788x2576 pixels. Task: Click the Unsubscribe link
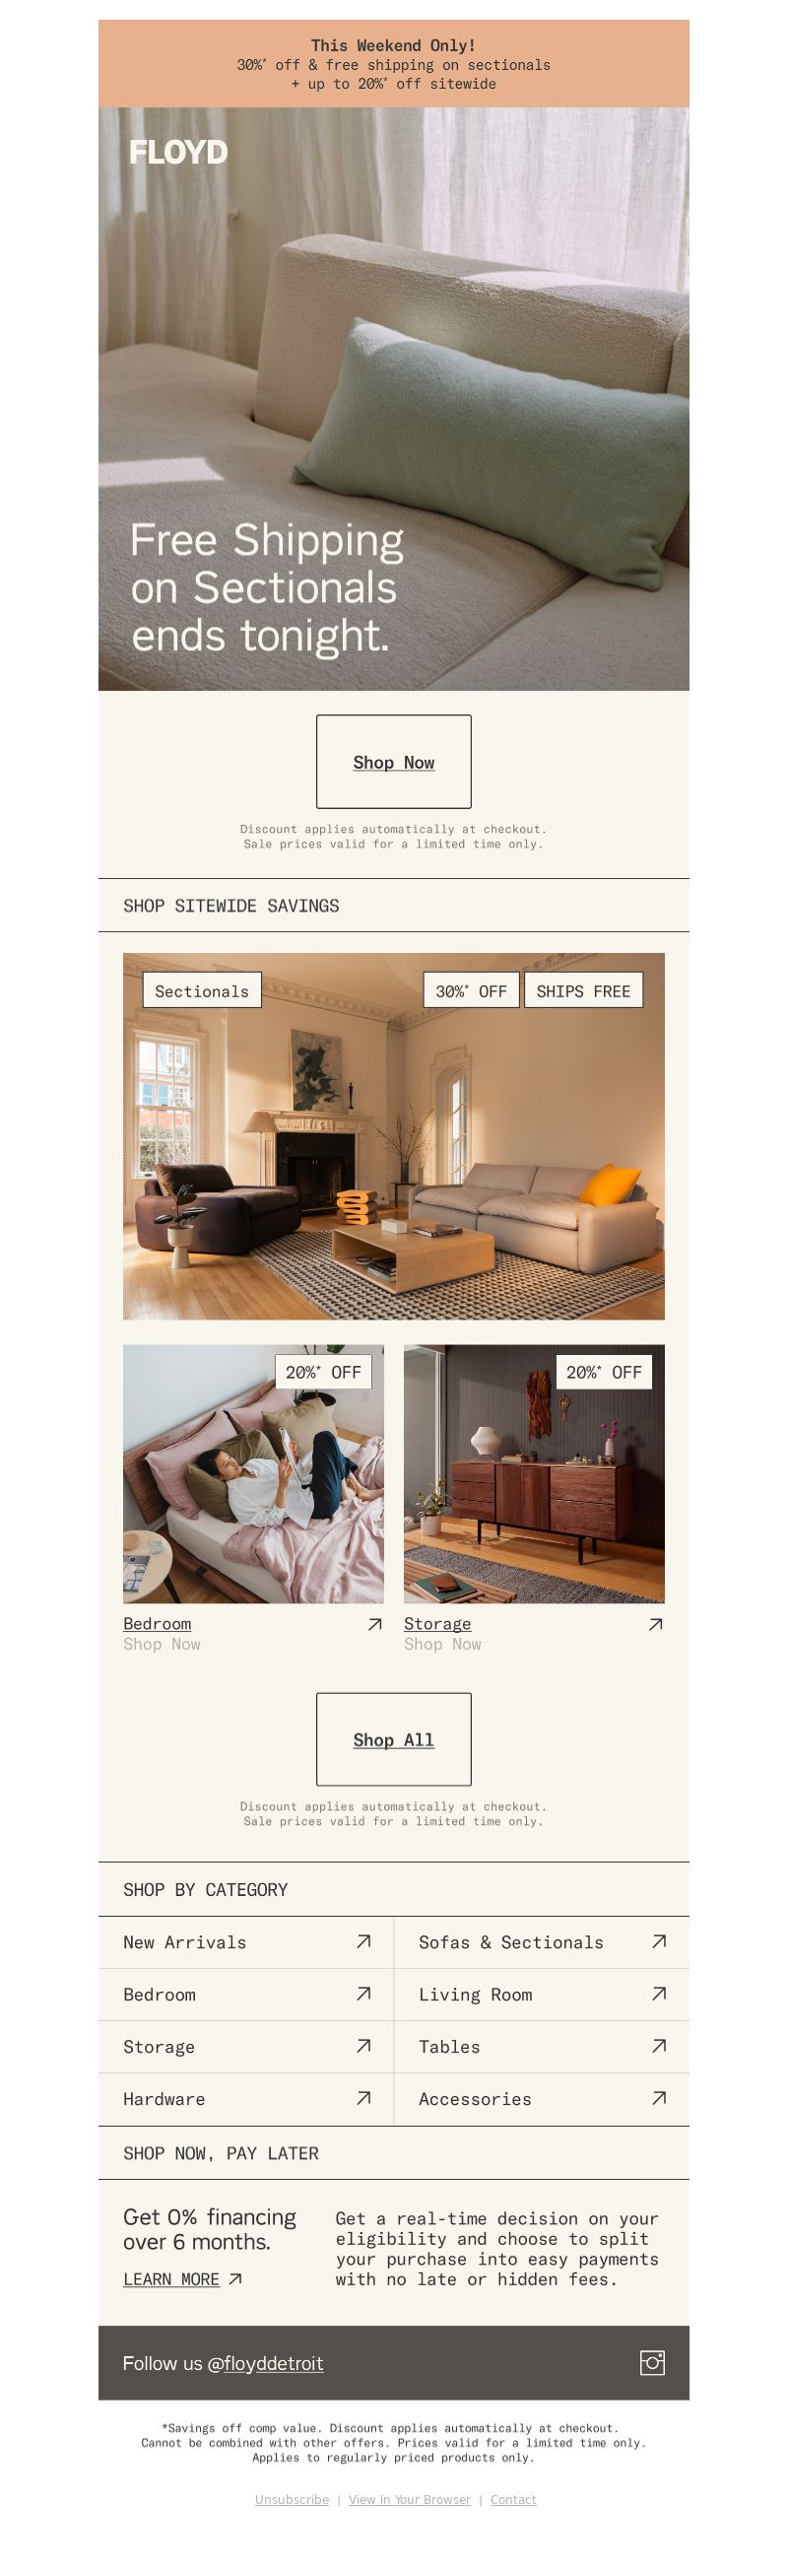point(292,2499)
